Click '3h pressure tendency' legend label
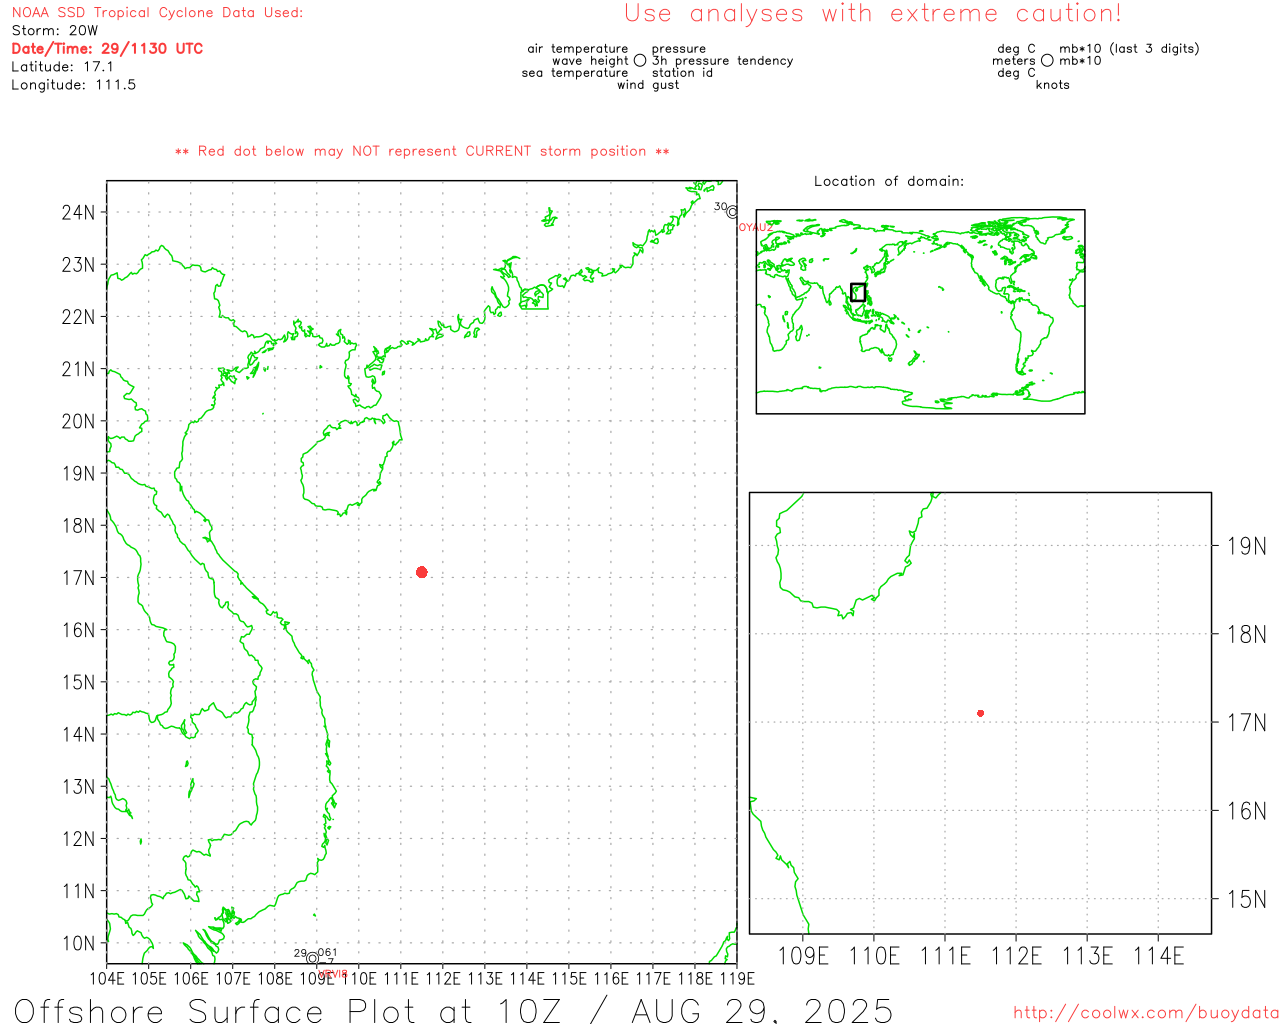Viewport: 1280px width, 1024px height. click(723, 61)
